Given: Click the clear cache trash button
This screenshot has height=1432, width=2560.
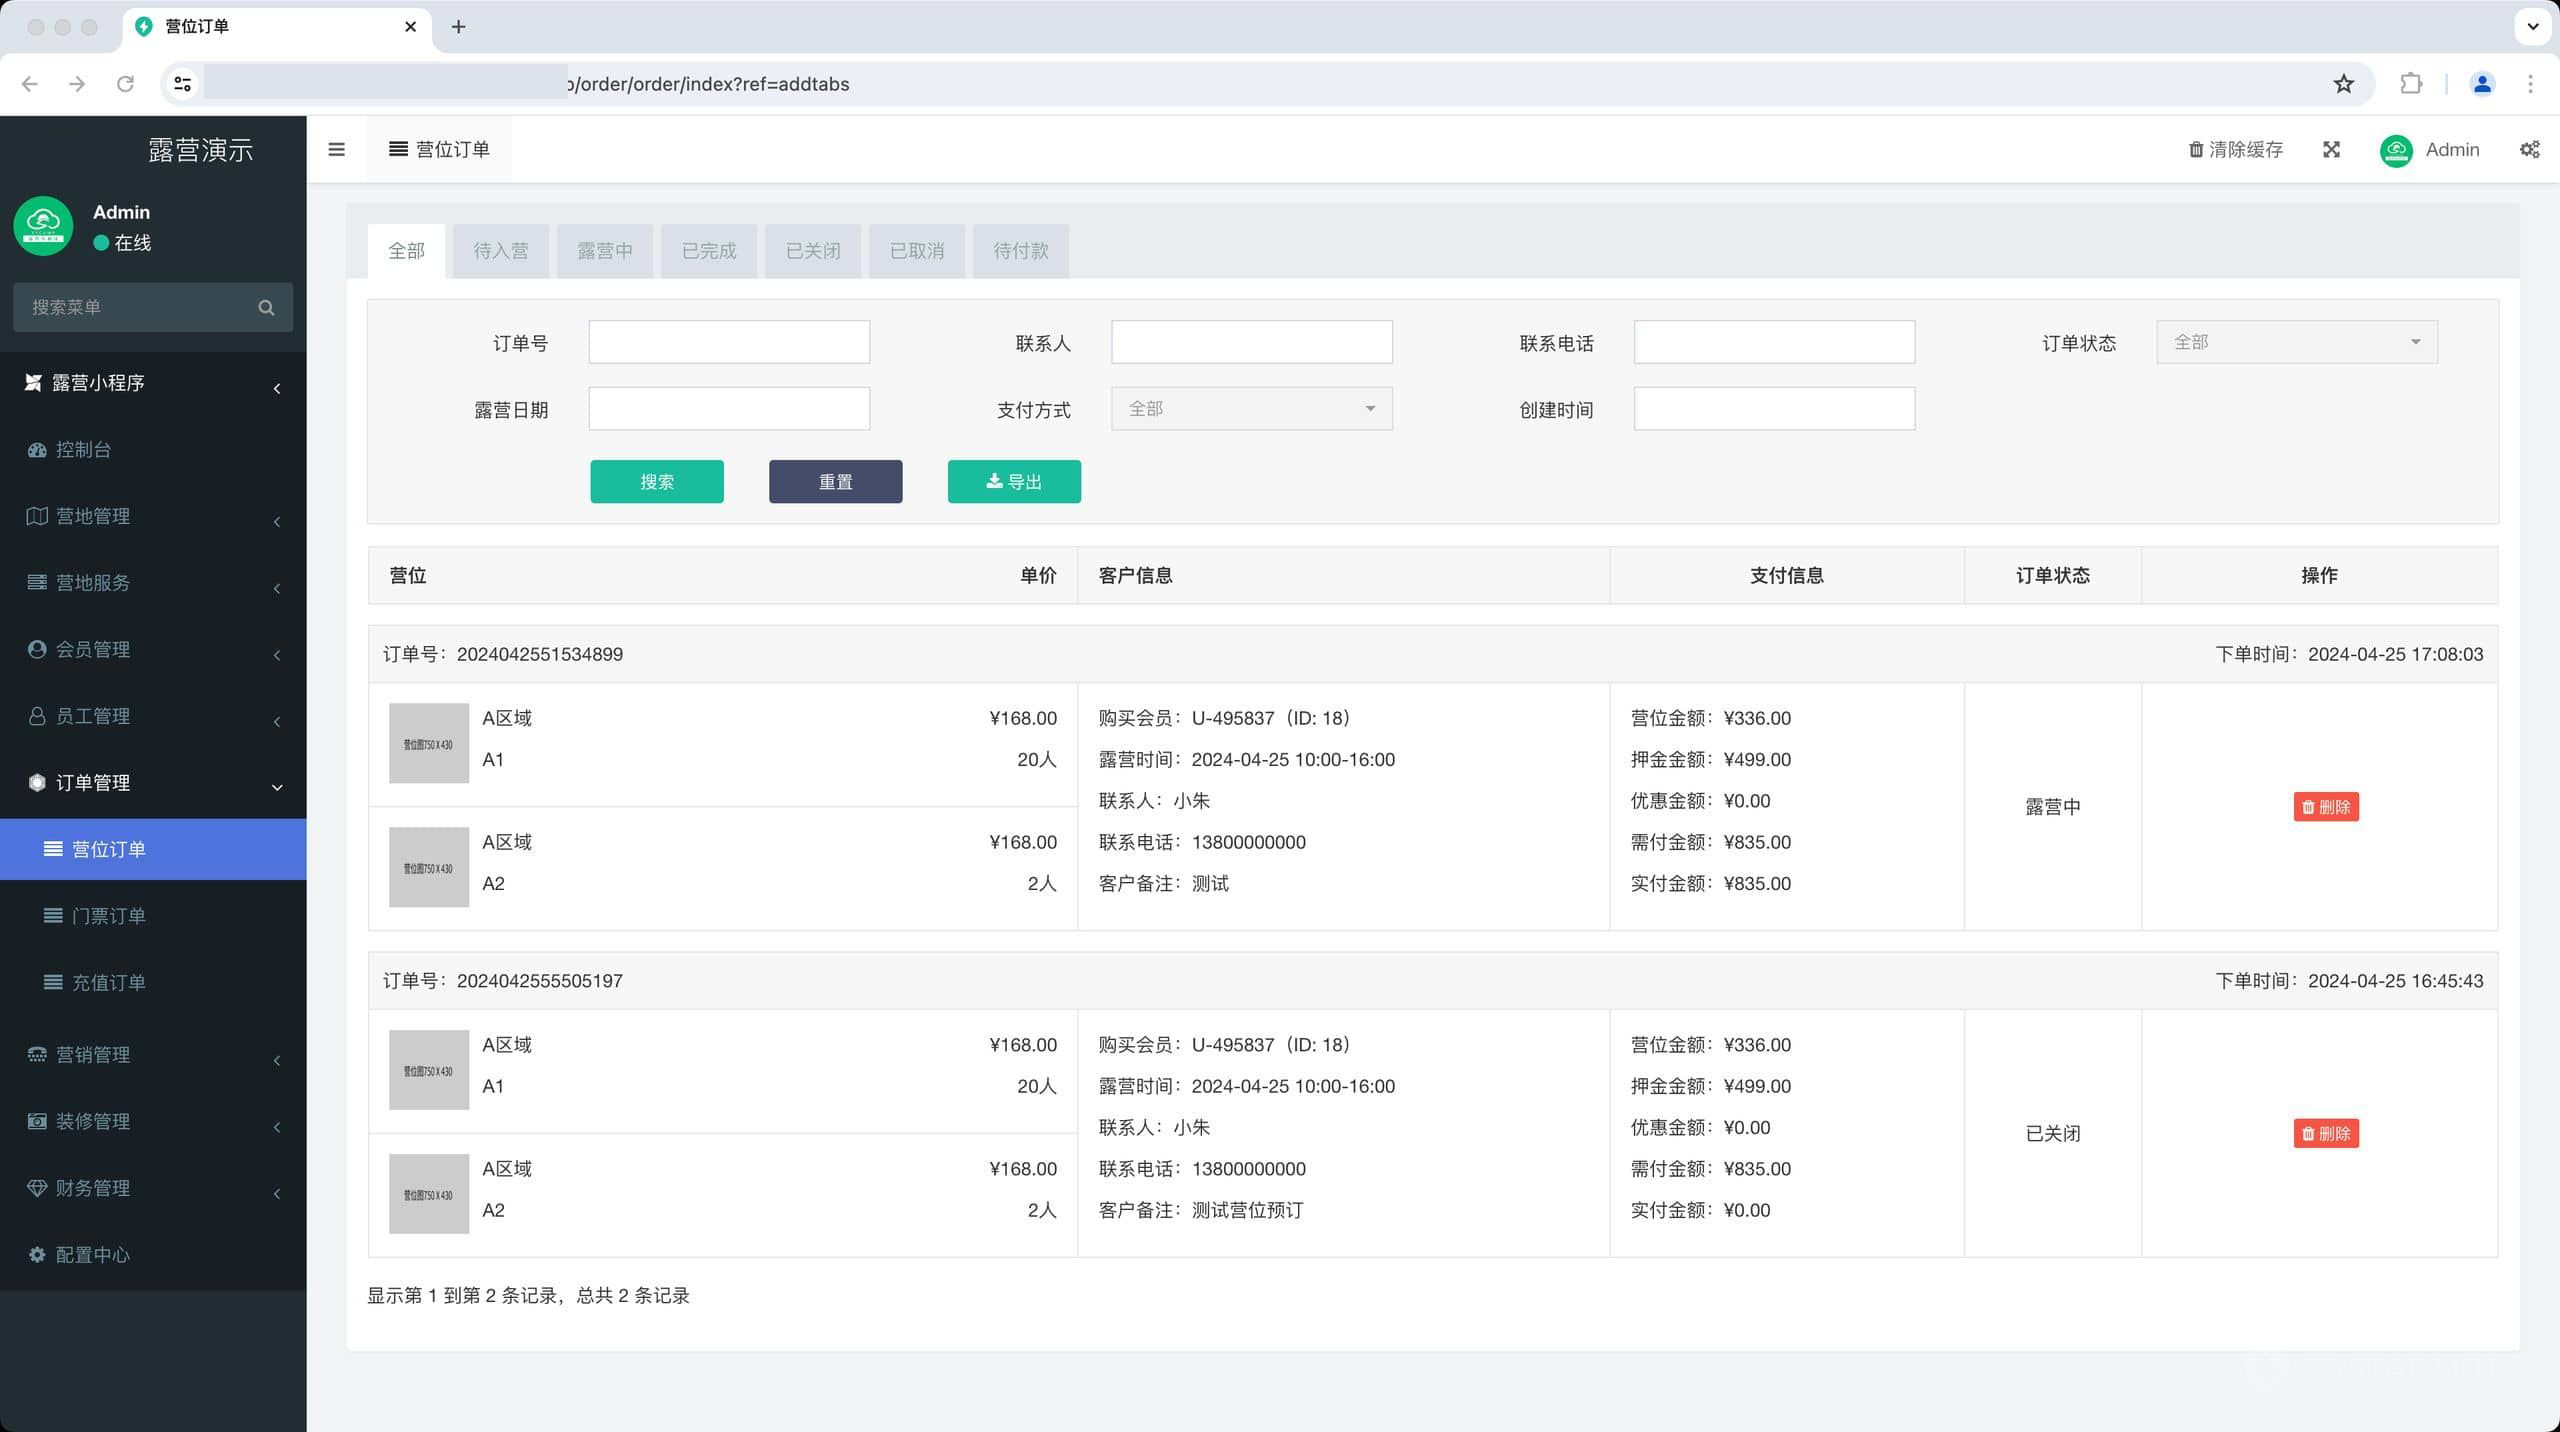Looking at the screenshot, I should [2235, 149].
